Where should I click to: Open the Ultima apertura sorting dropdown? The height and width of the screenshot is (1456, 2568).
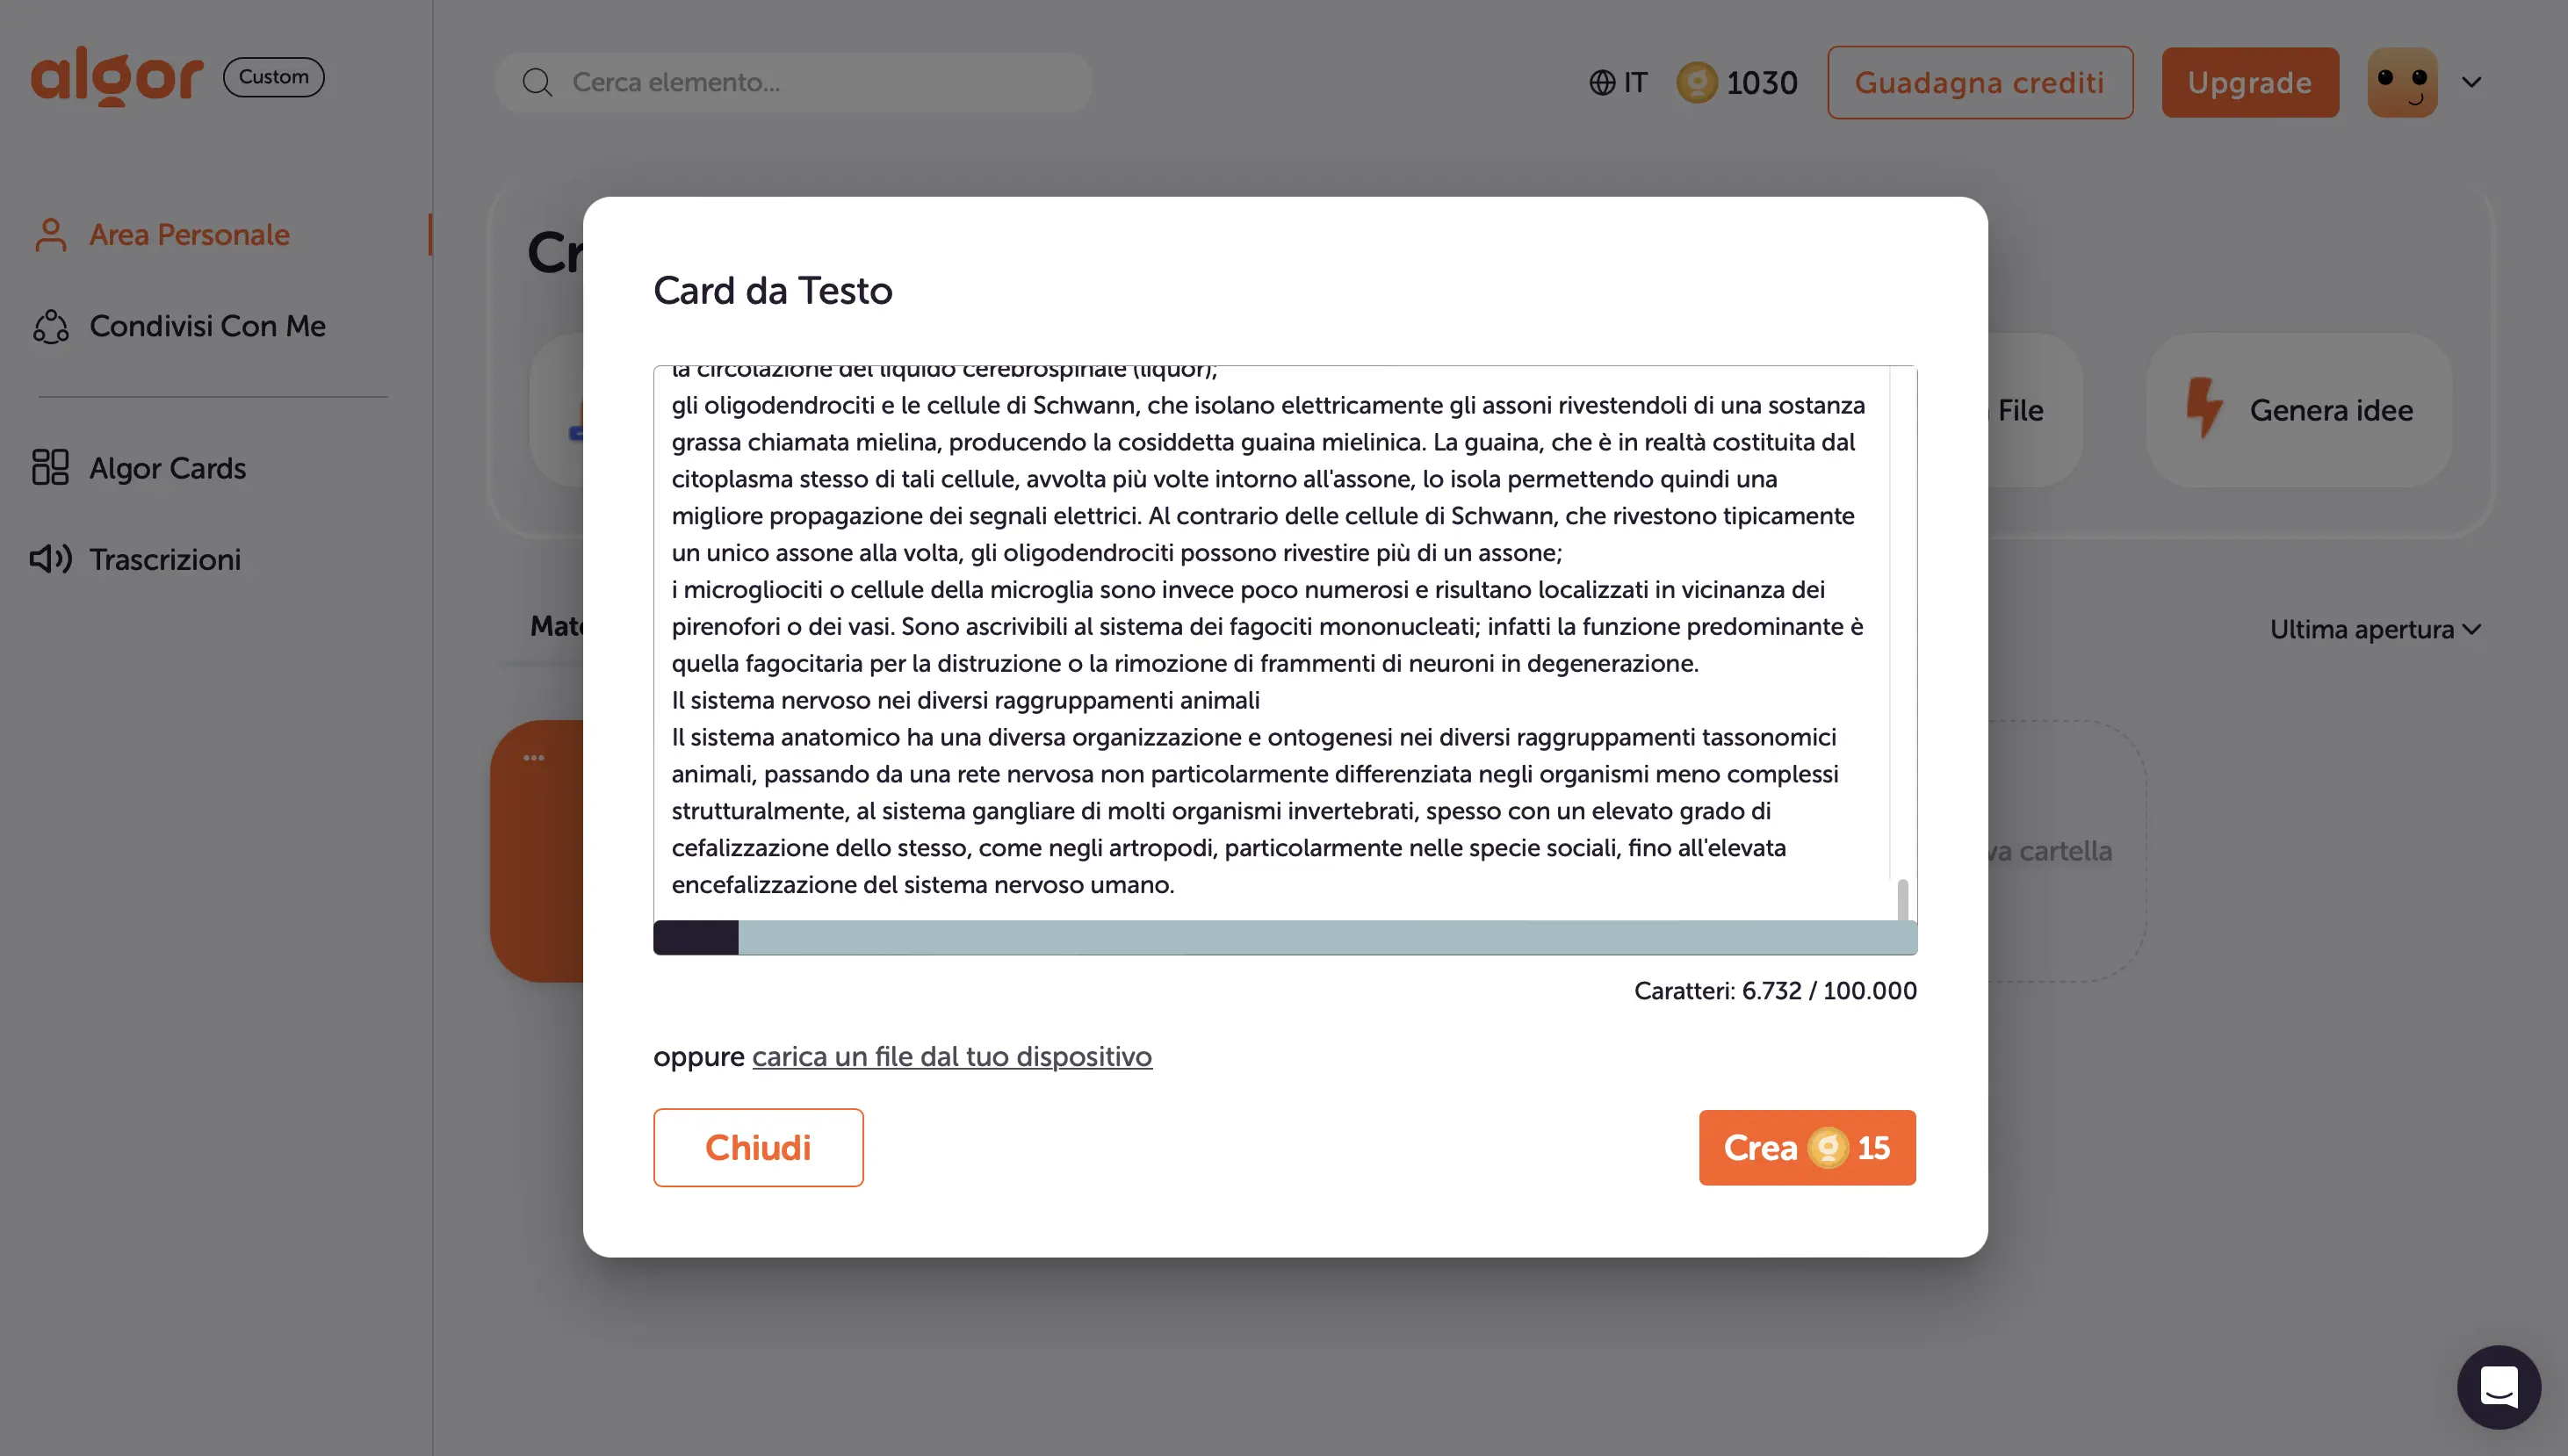2375,629
